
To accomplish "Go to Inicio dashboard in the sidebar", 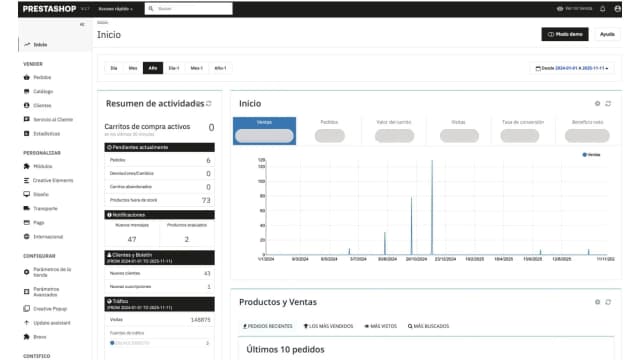I will coord(36,44).
